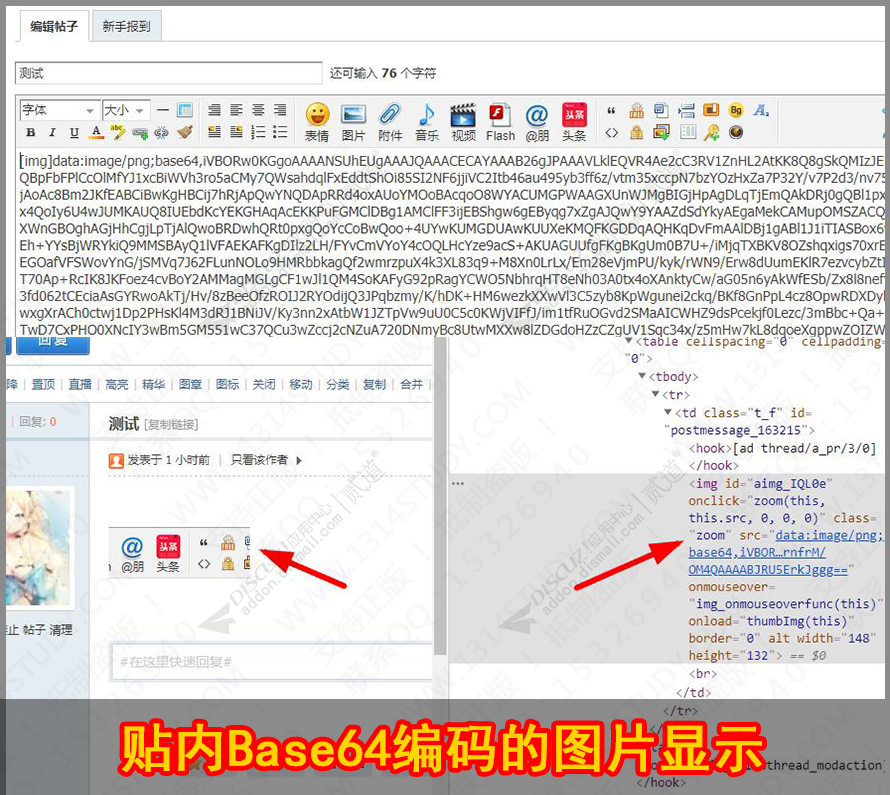
Task: Insert 音乐 music into the post
Action: tap(427, 122)
